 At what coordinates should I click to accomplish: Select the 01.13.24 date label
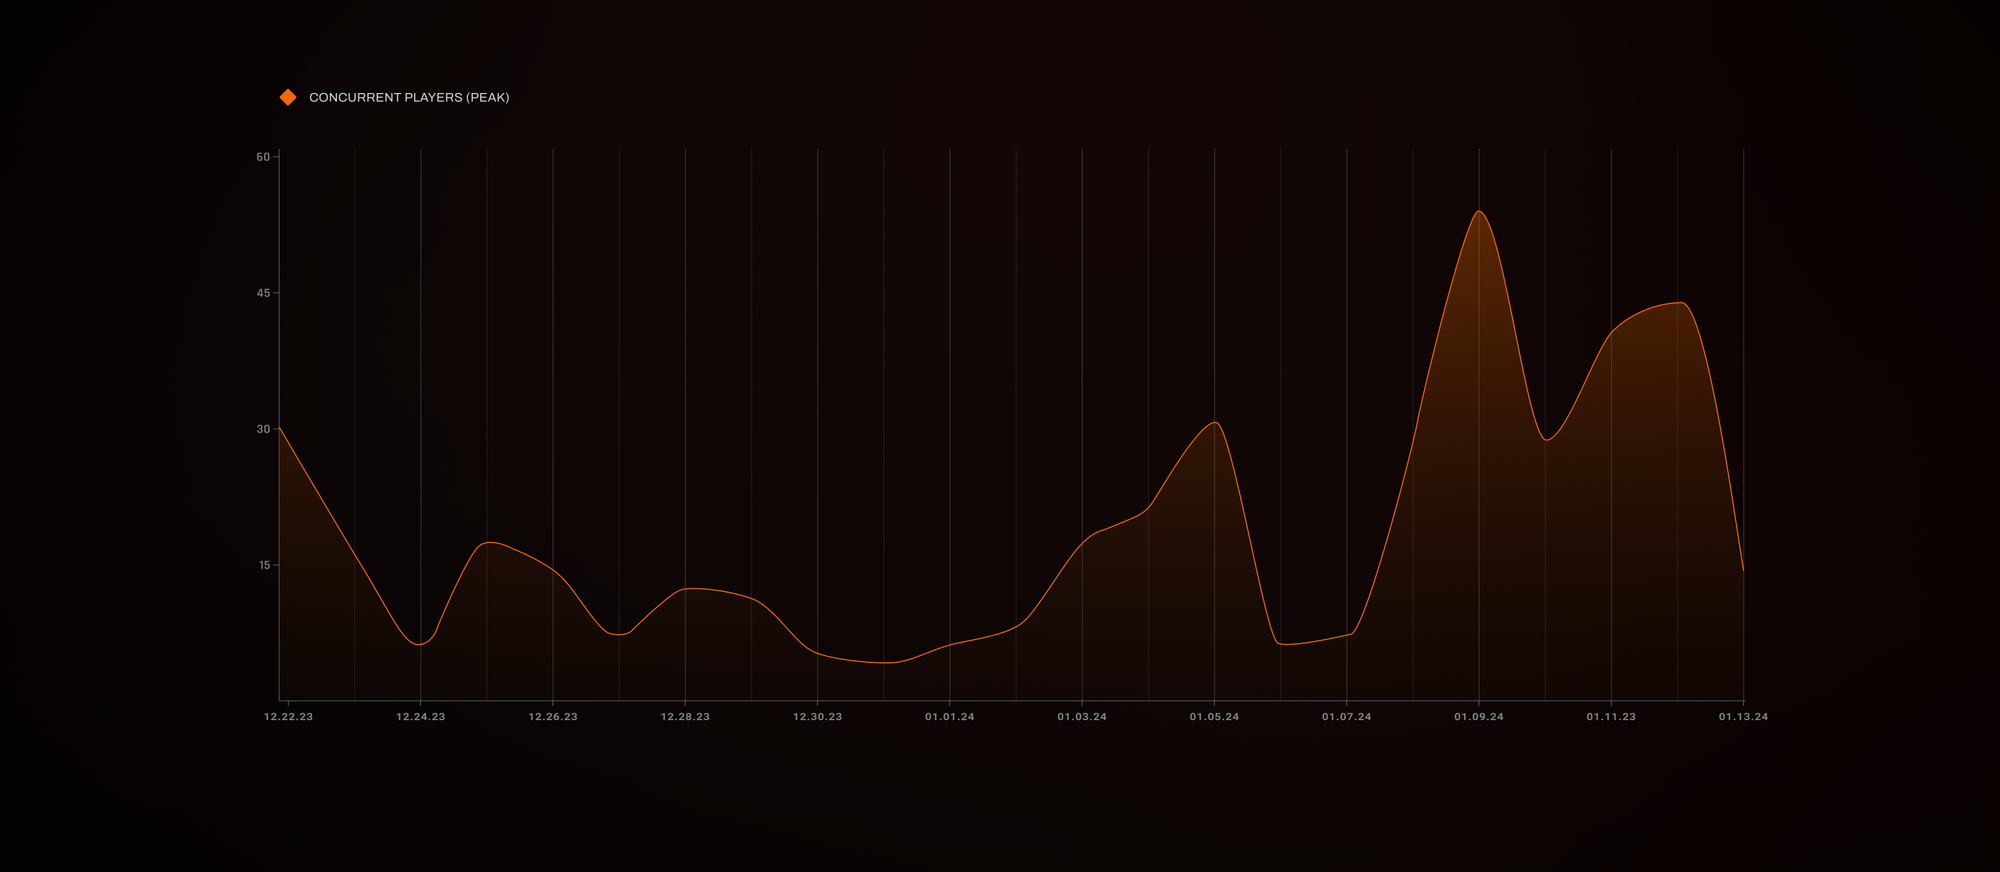(x=1743, y=717)
